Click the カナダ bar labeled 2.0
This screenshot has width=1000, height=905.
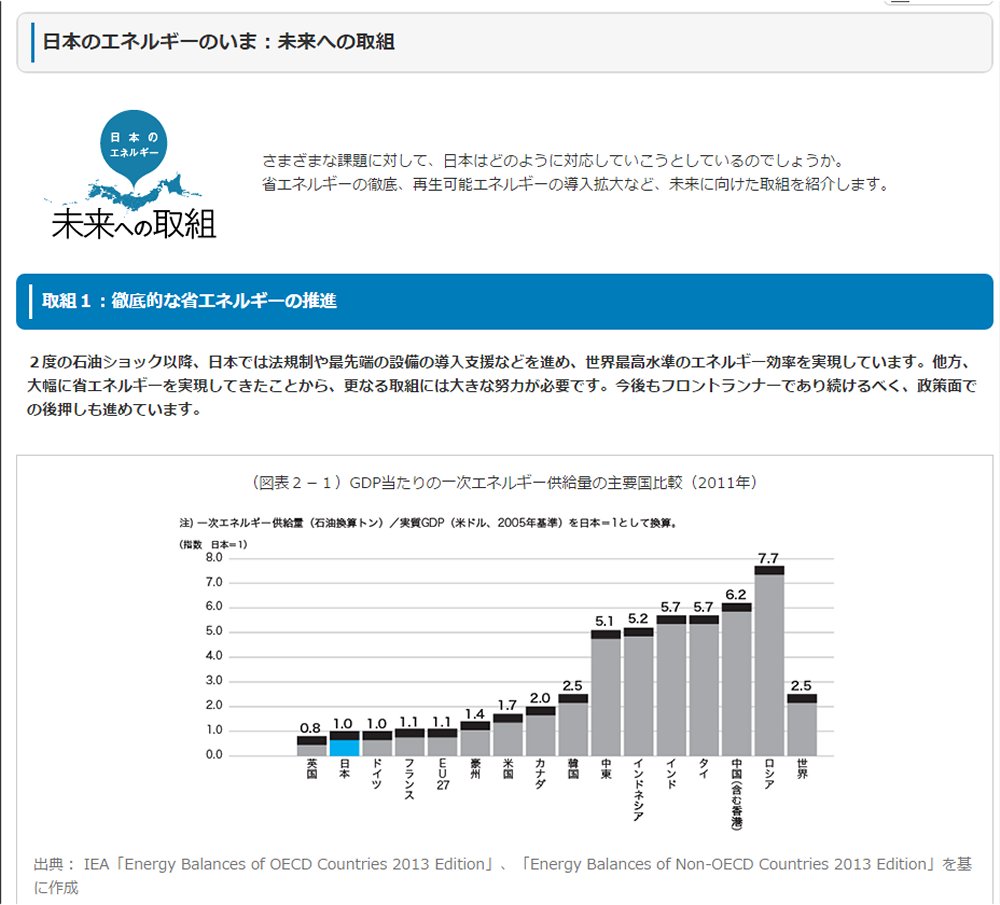point(540,731)
